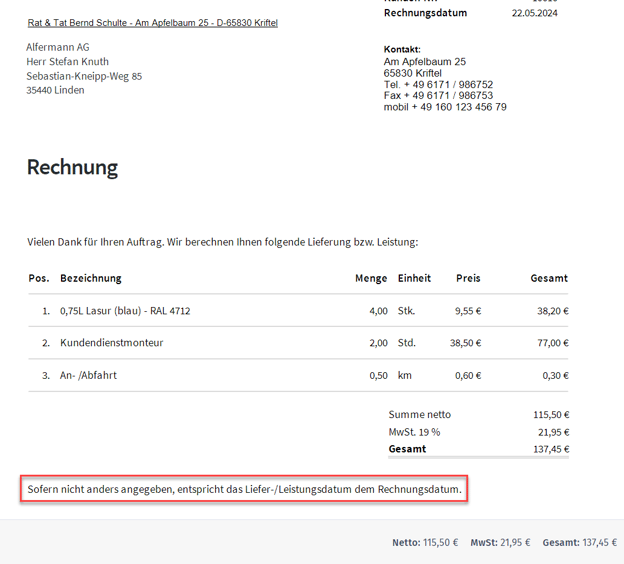Click the Gesamt total in the footer bar
Viewport: 624px width, 564px height.
click(579, 542)
